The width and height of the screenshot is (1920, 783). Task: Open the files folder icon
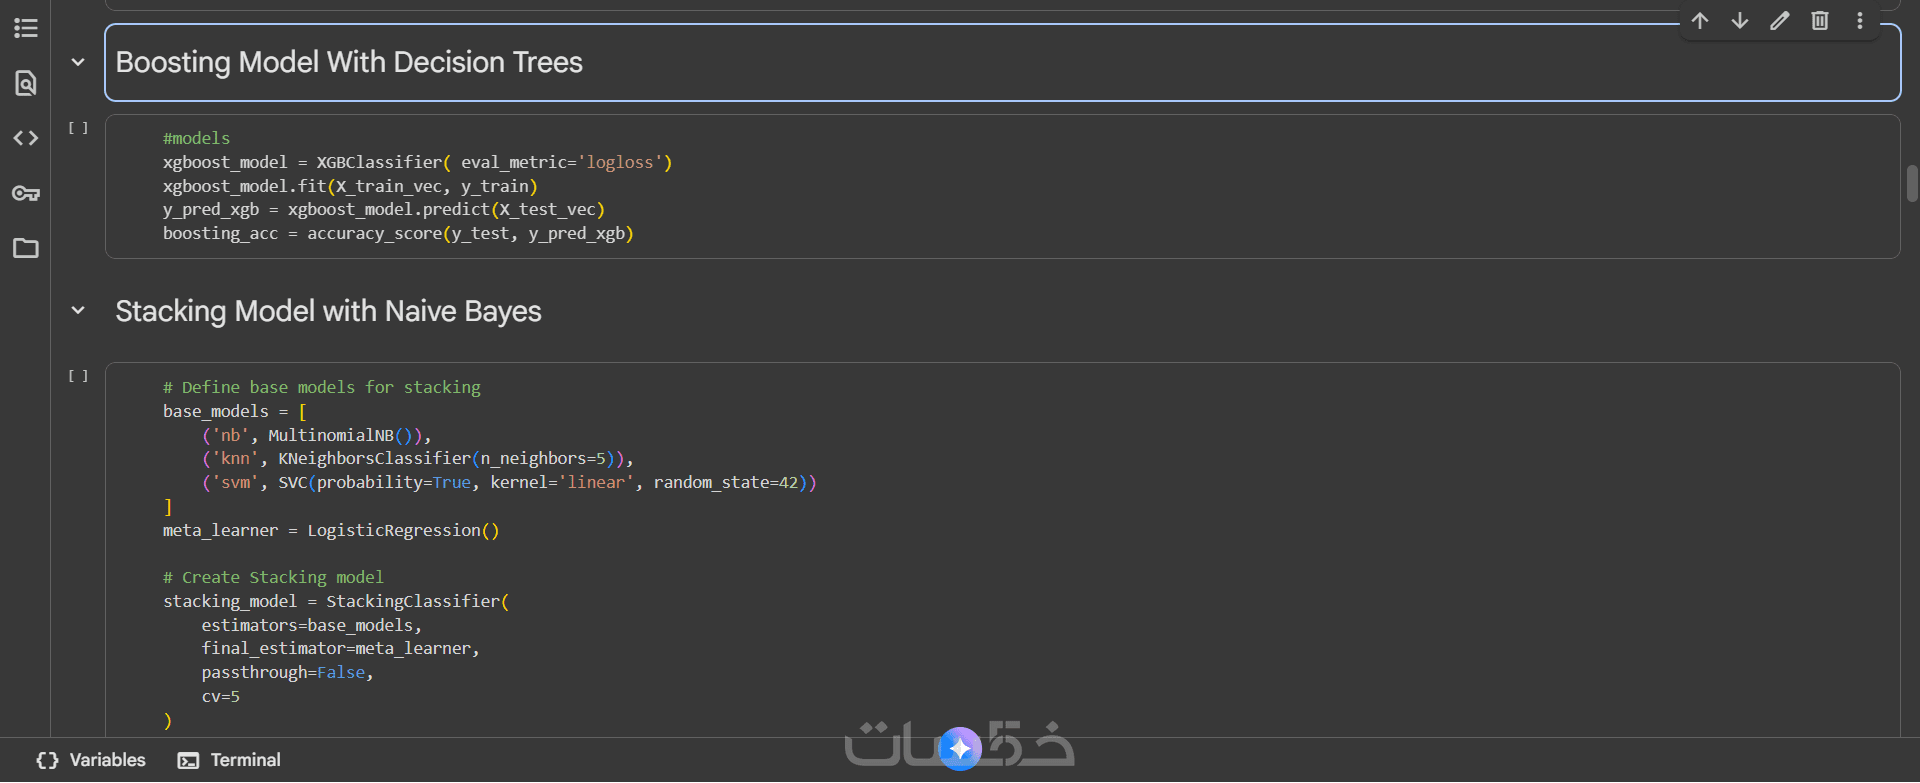tap(26, 248)
